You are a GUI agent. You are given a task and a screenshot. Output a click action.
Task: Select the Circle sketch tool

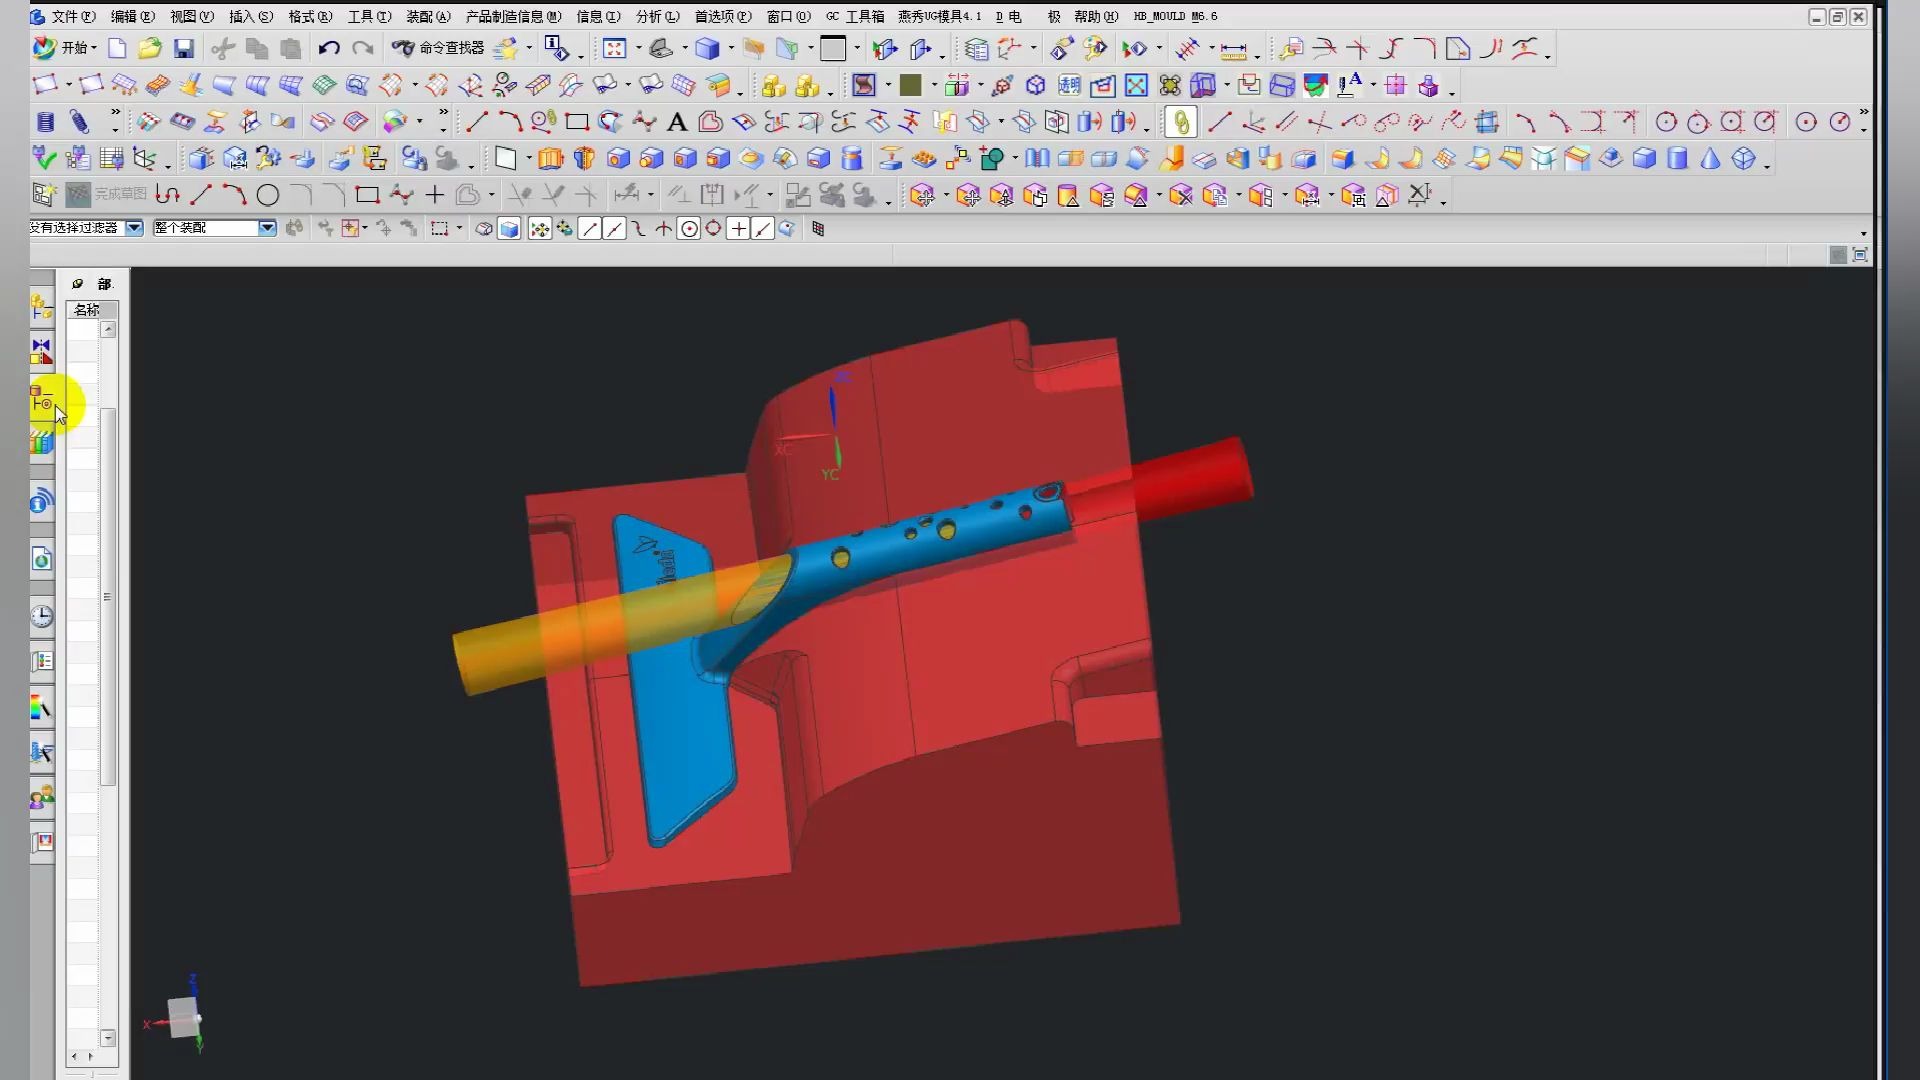(267, 196)
